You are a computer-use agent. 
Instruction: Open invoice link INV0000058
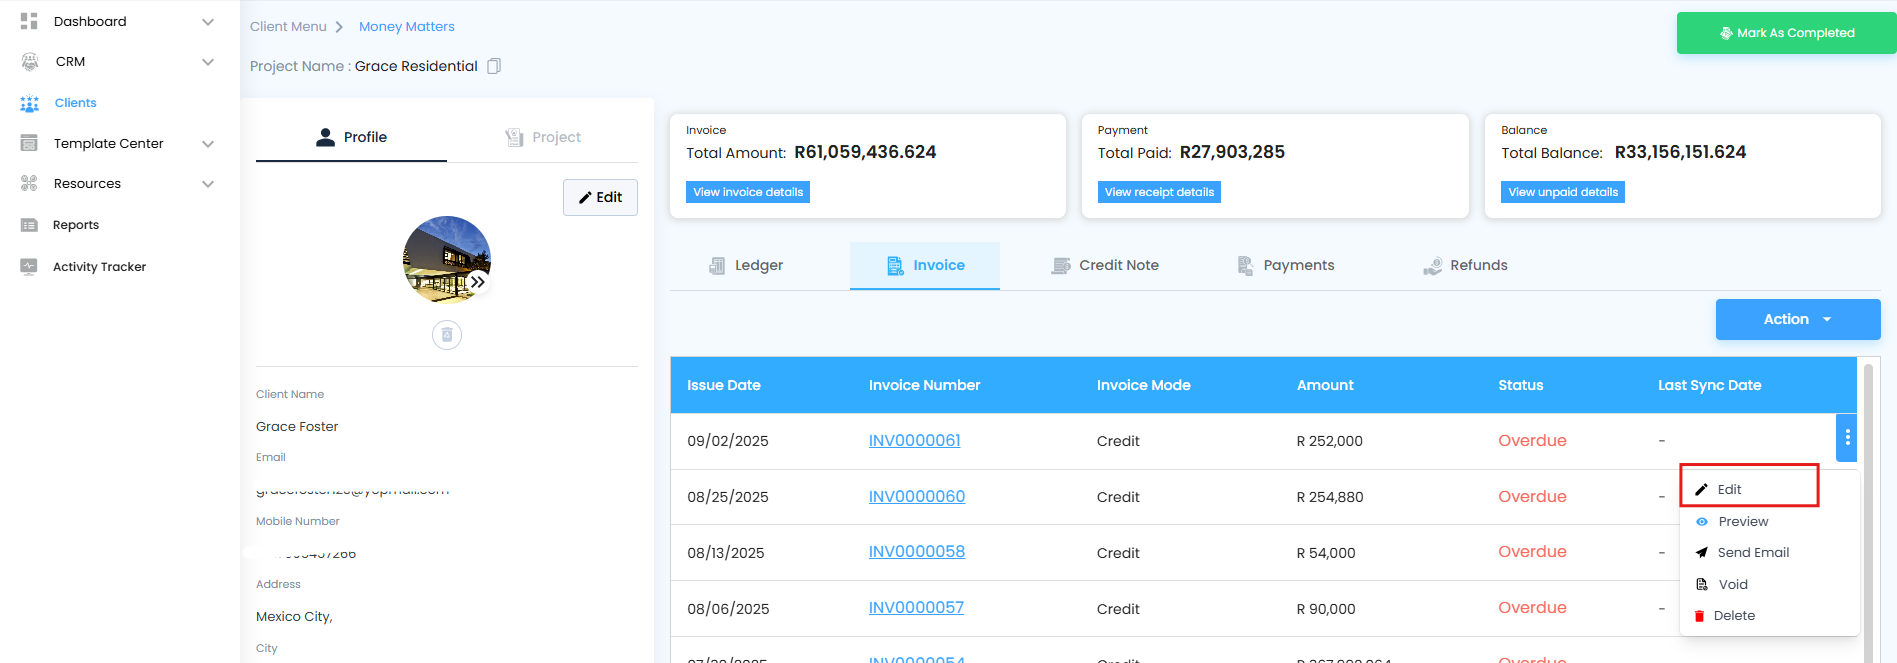click(917, 552)
